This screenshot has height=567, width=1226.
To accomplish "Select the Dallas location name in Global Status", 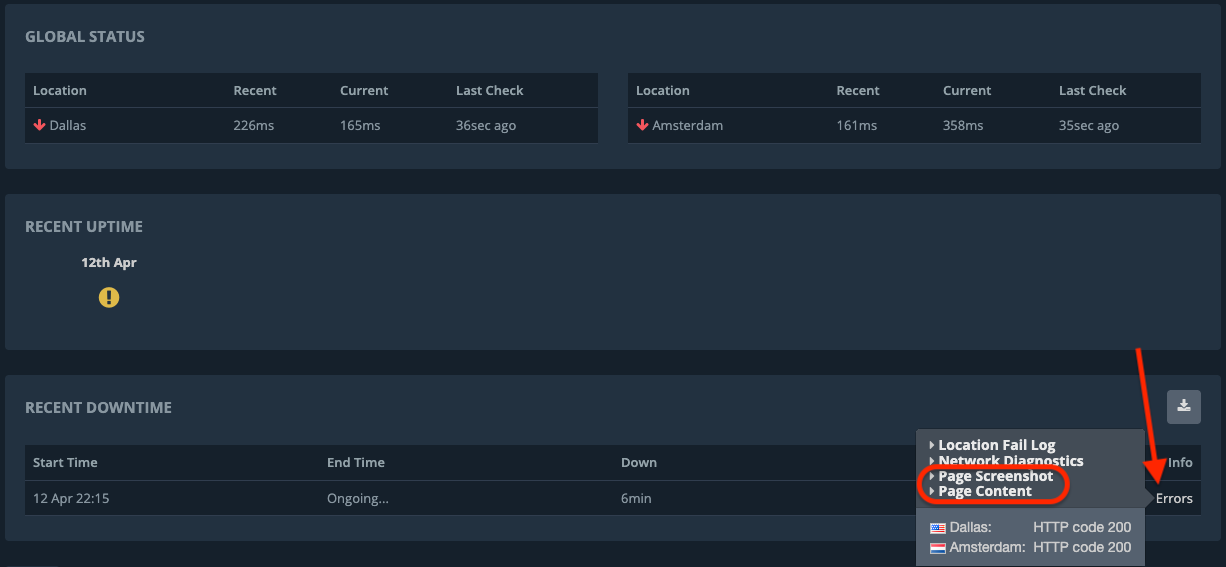I will [x=68, y=125].
